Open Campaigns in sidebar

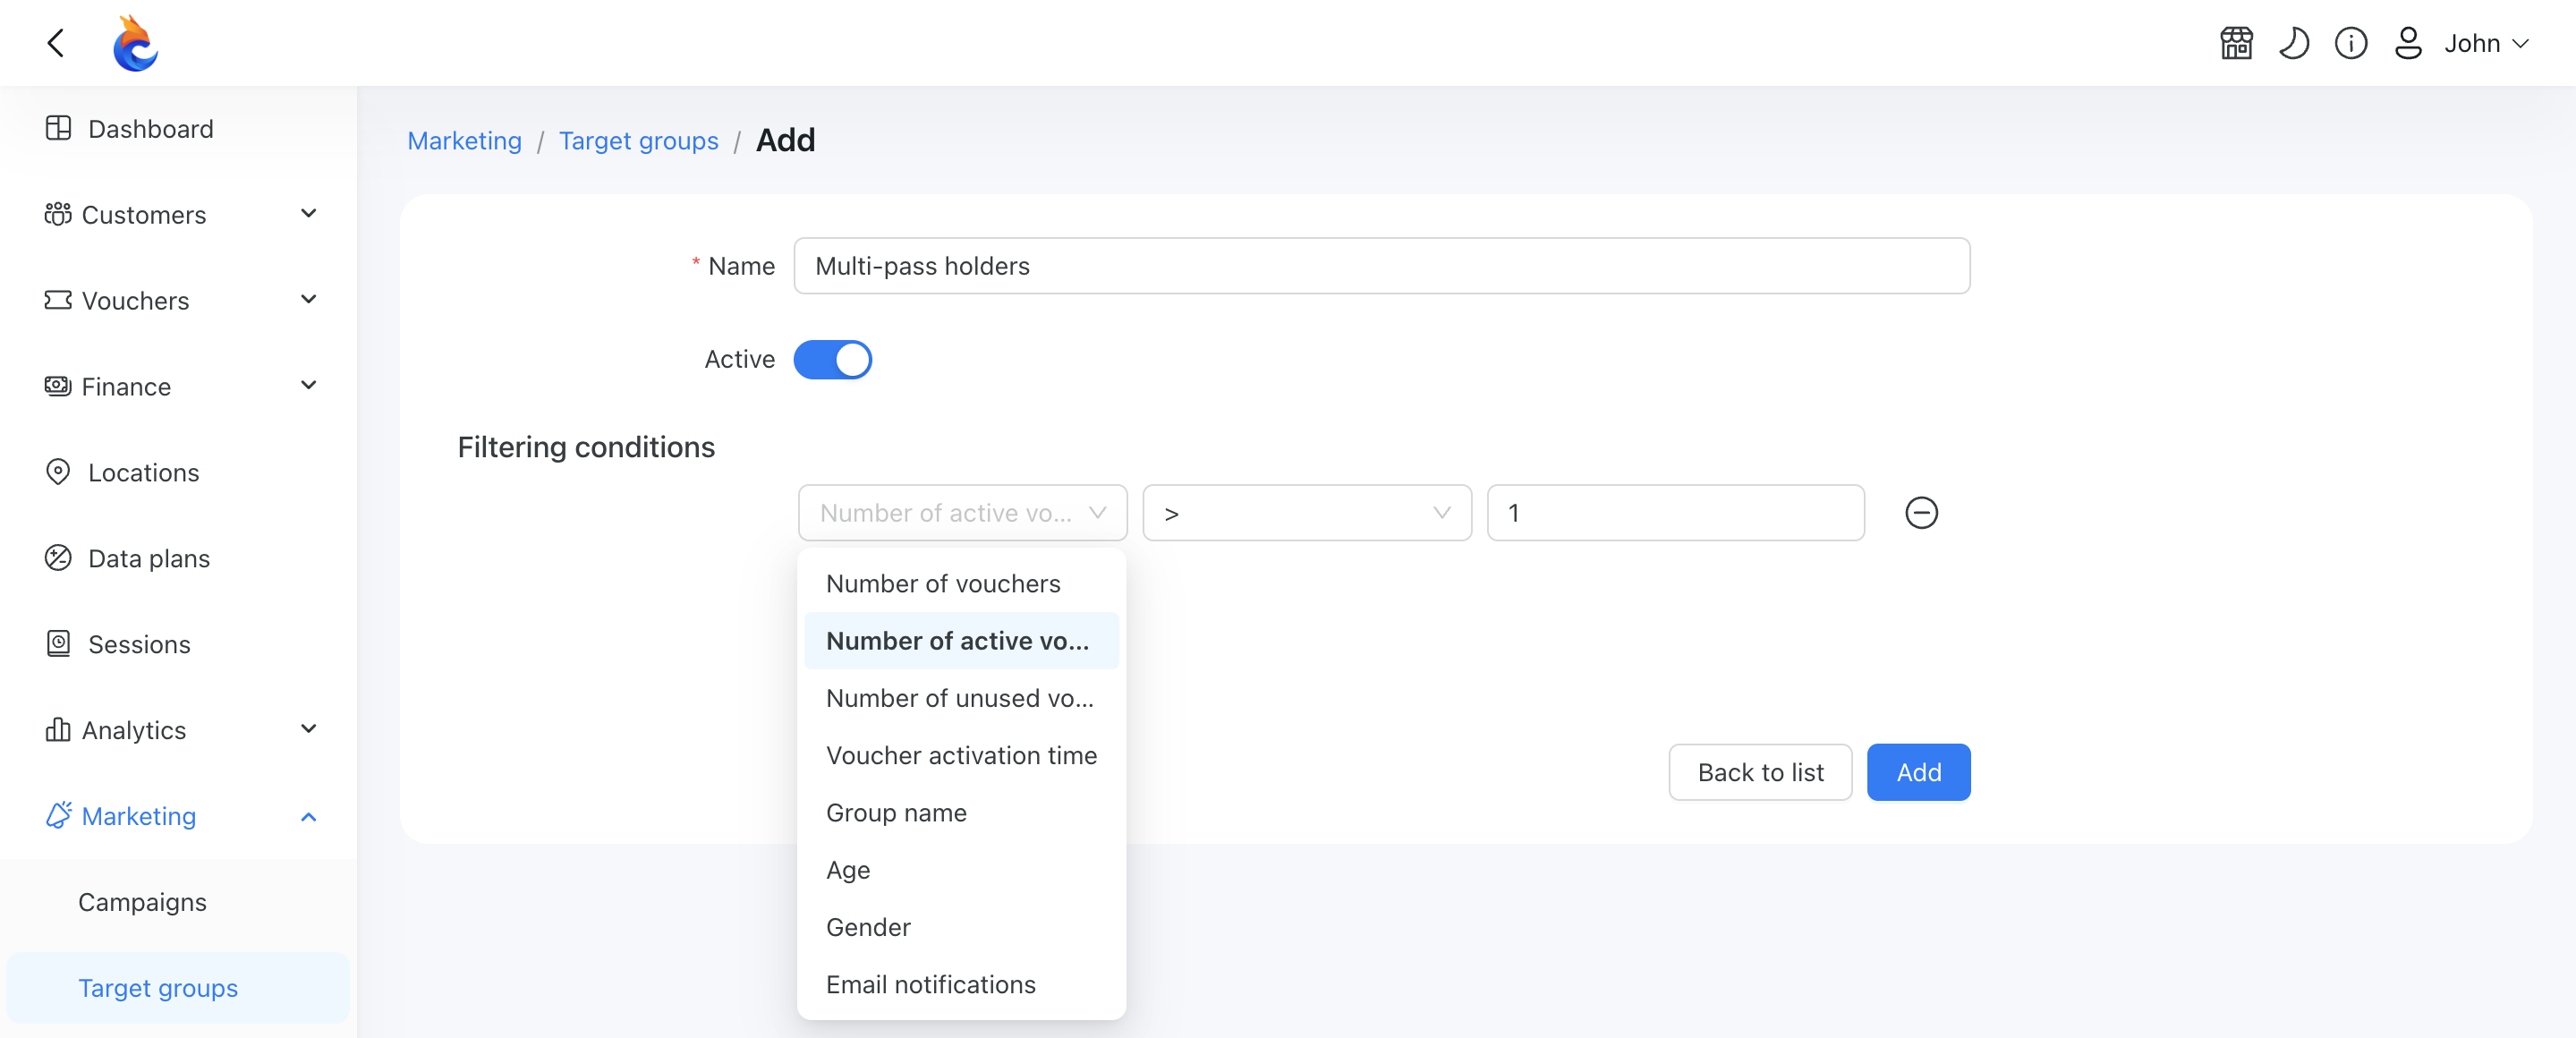[x=178, y=902]
